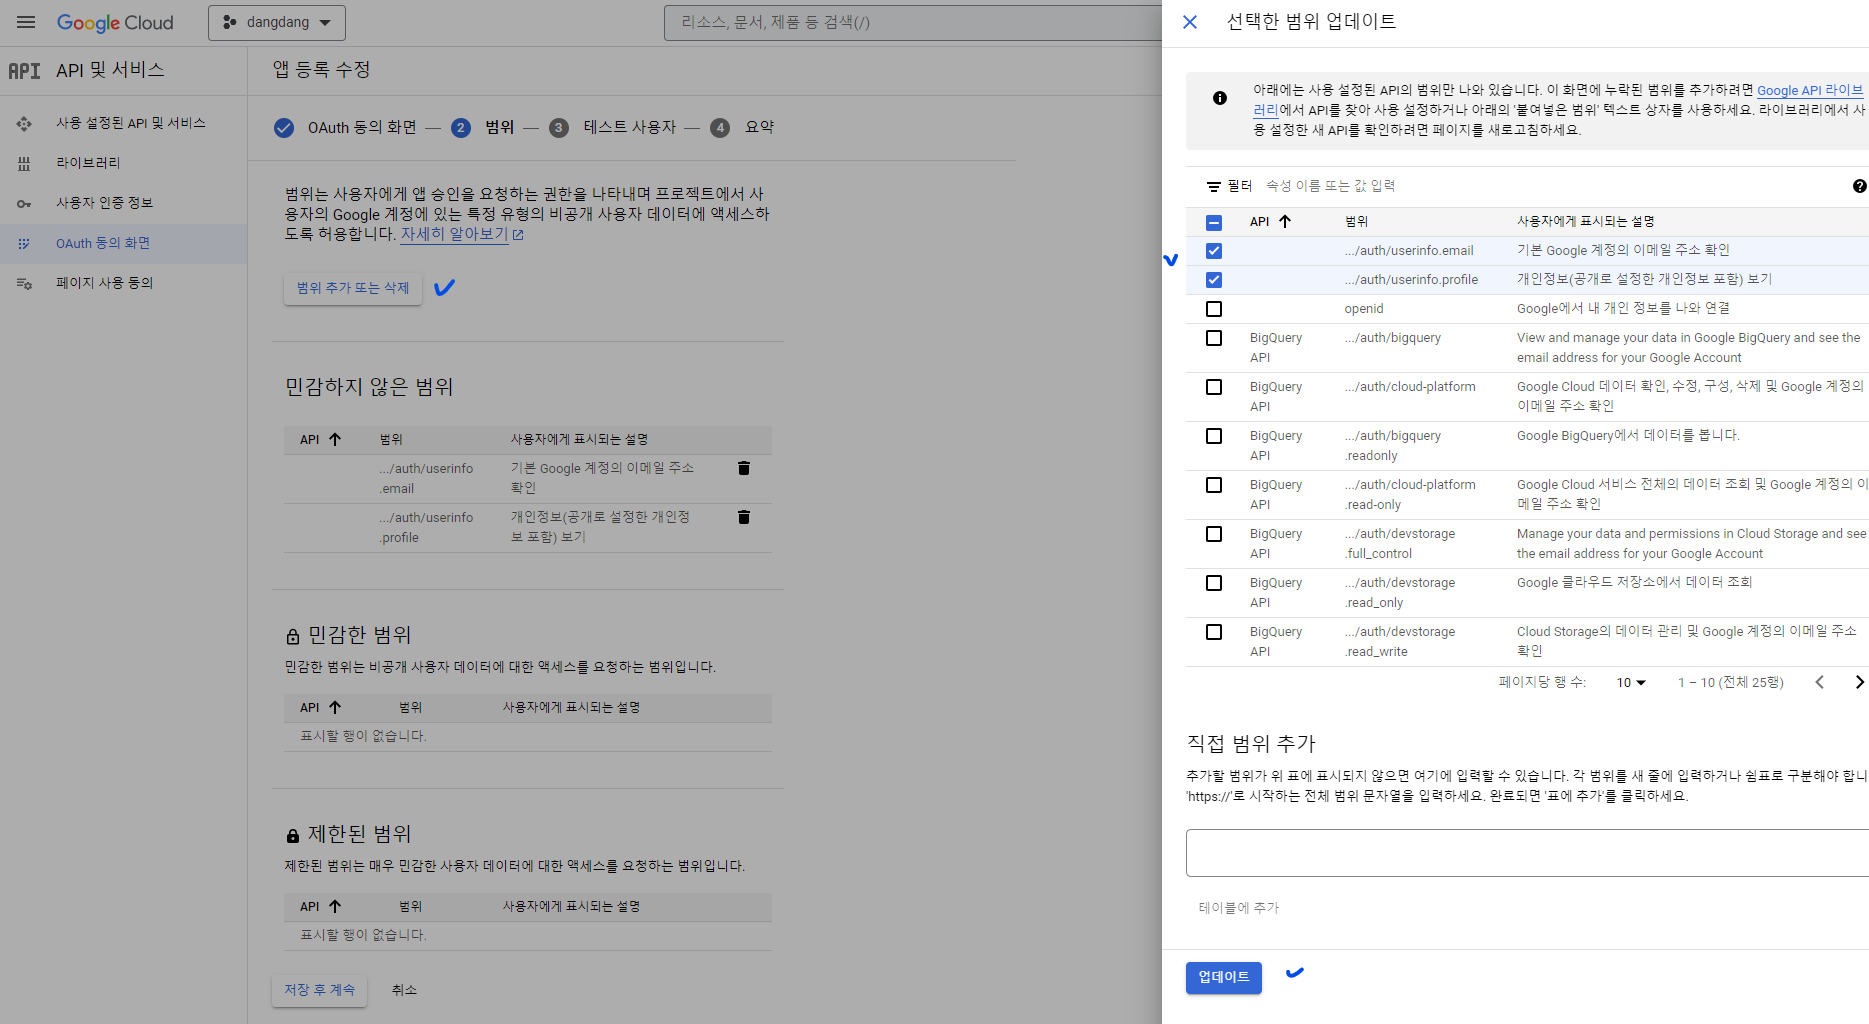The width and height of the screenshot is (1869, 1024).
Task: Uncheck the userinfo.email scope checkbox
Action: [x=1214, y=251]
